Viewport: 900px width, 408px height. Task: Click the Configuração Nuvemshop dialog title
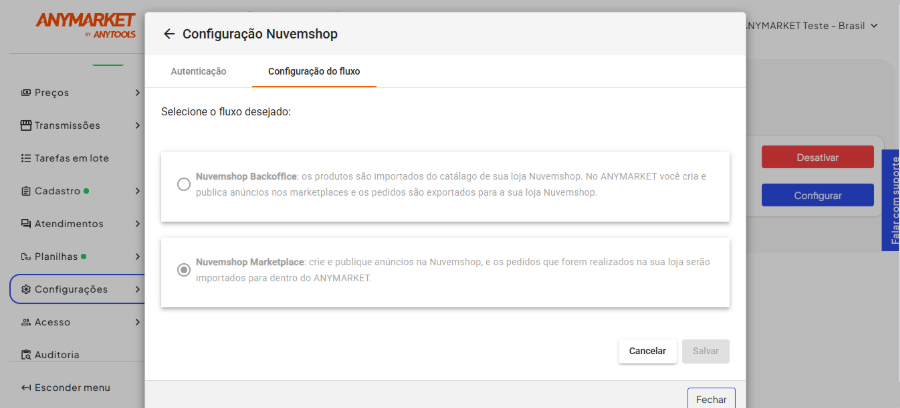[260, 34]
